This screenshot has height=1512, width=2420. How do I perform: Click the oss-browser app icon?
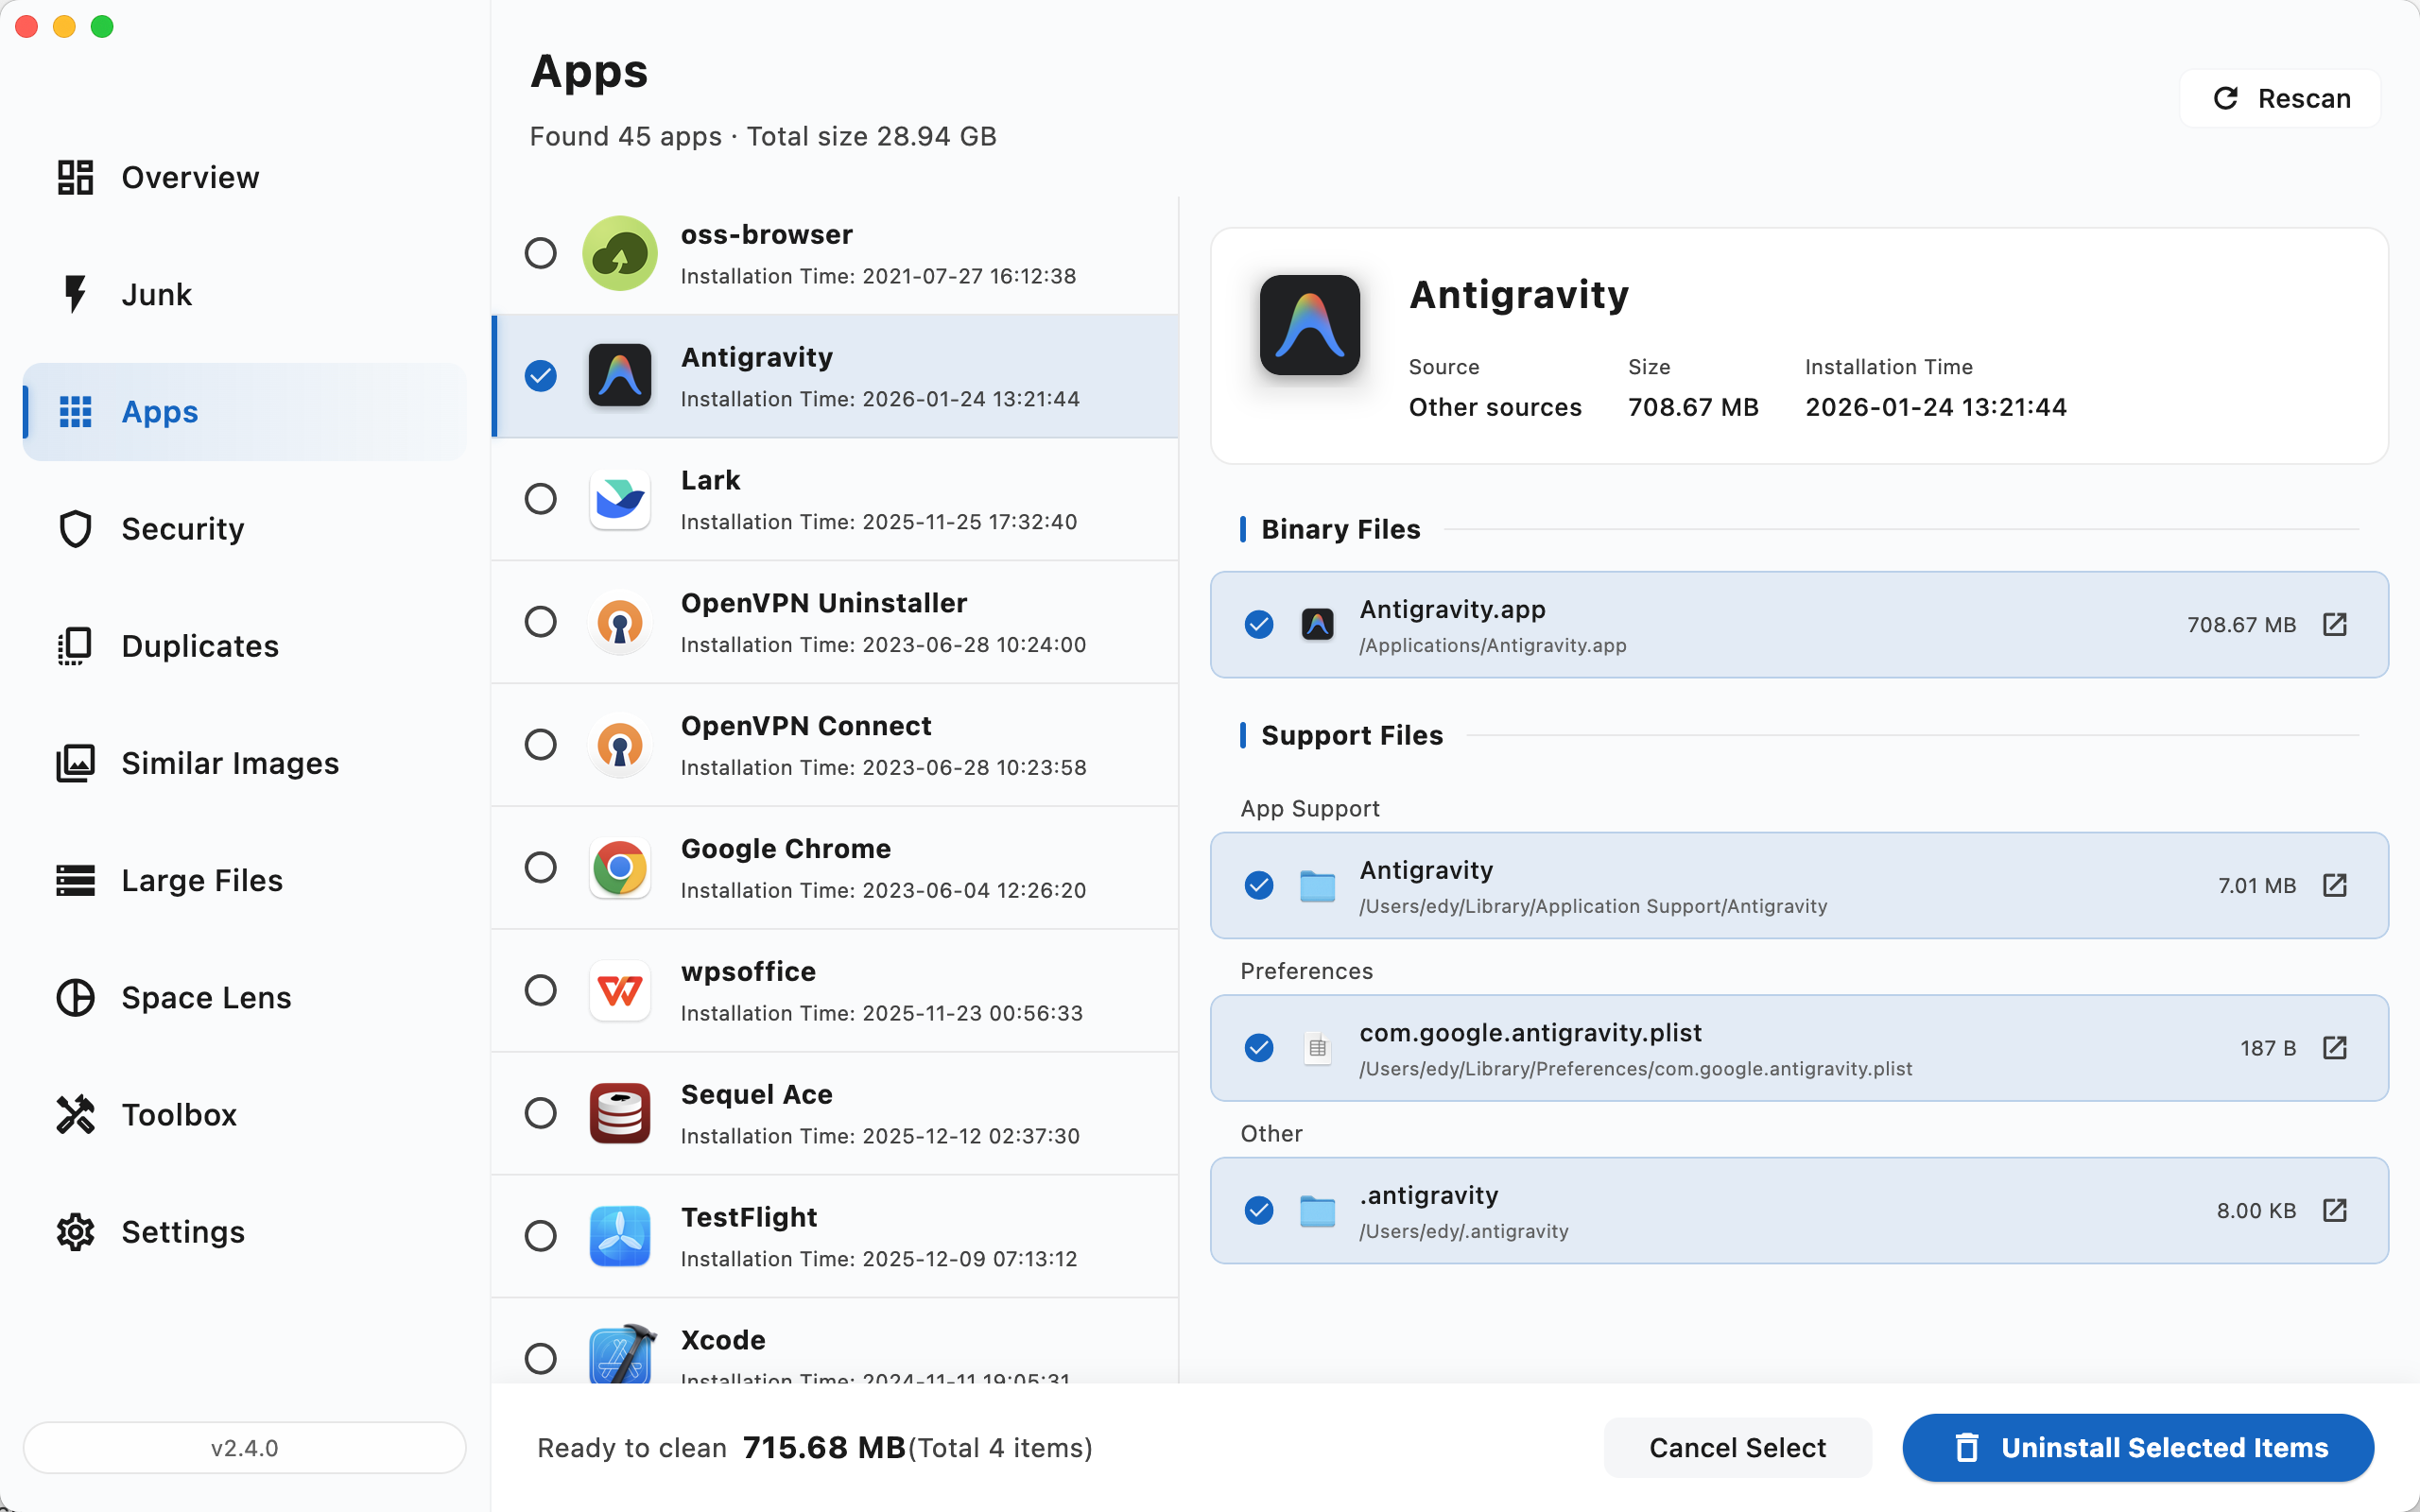(x=620, y=253)
